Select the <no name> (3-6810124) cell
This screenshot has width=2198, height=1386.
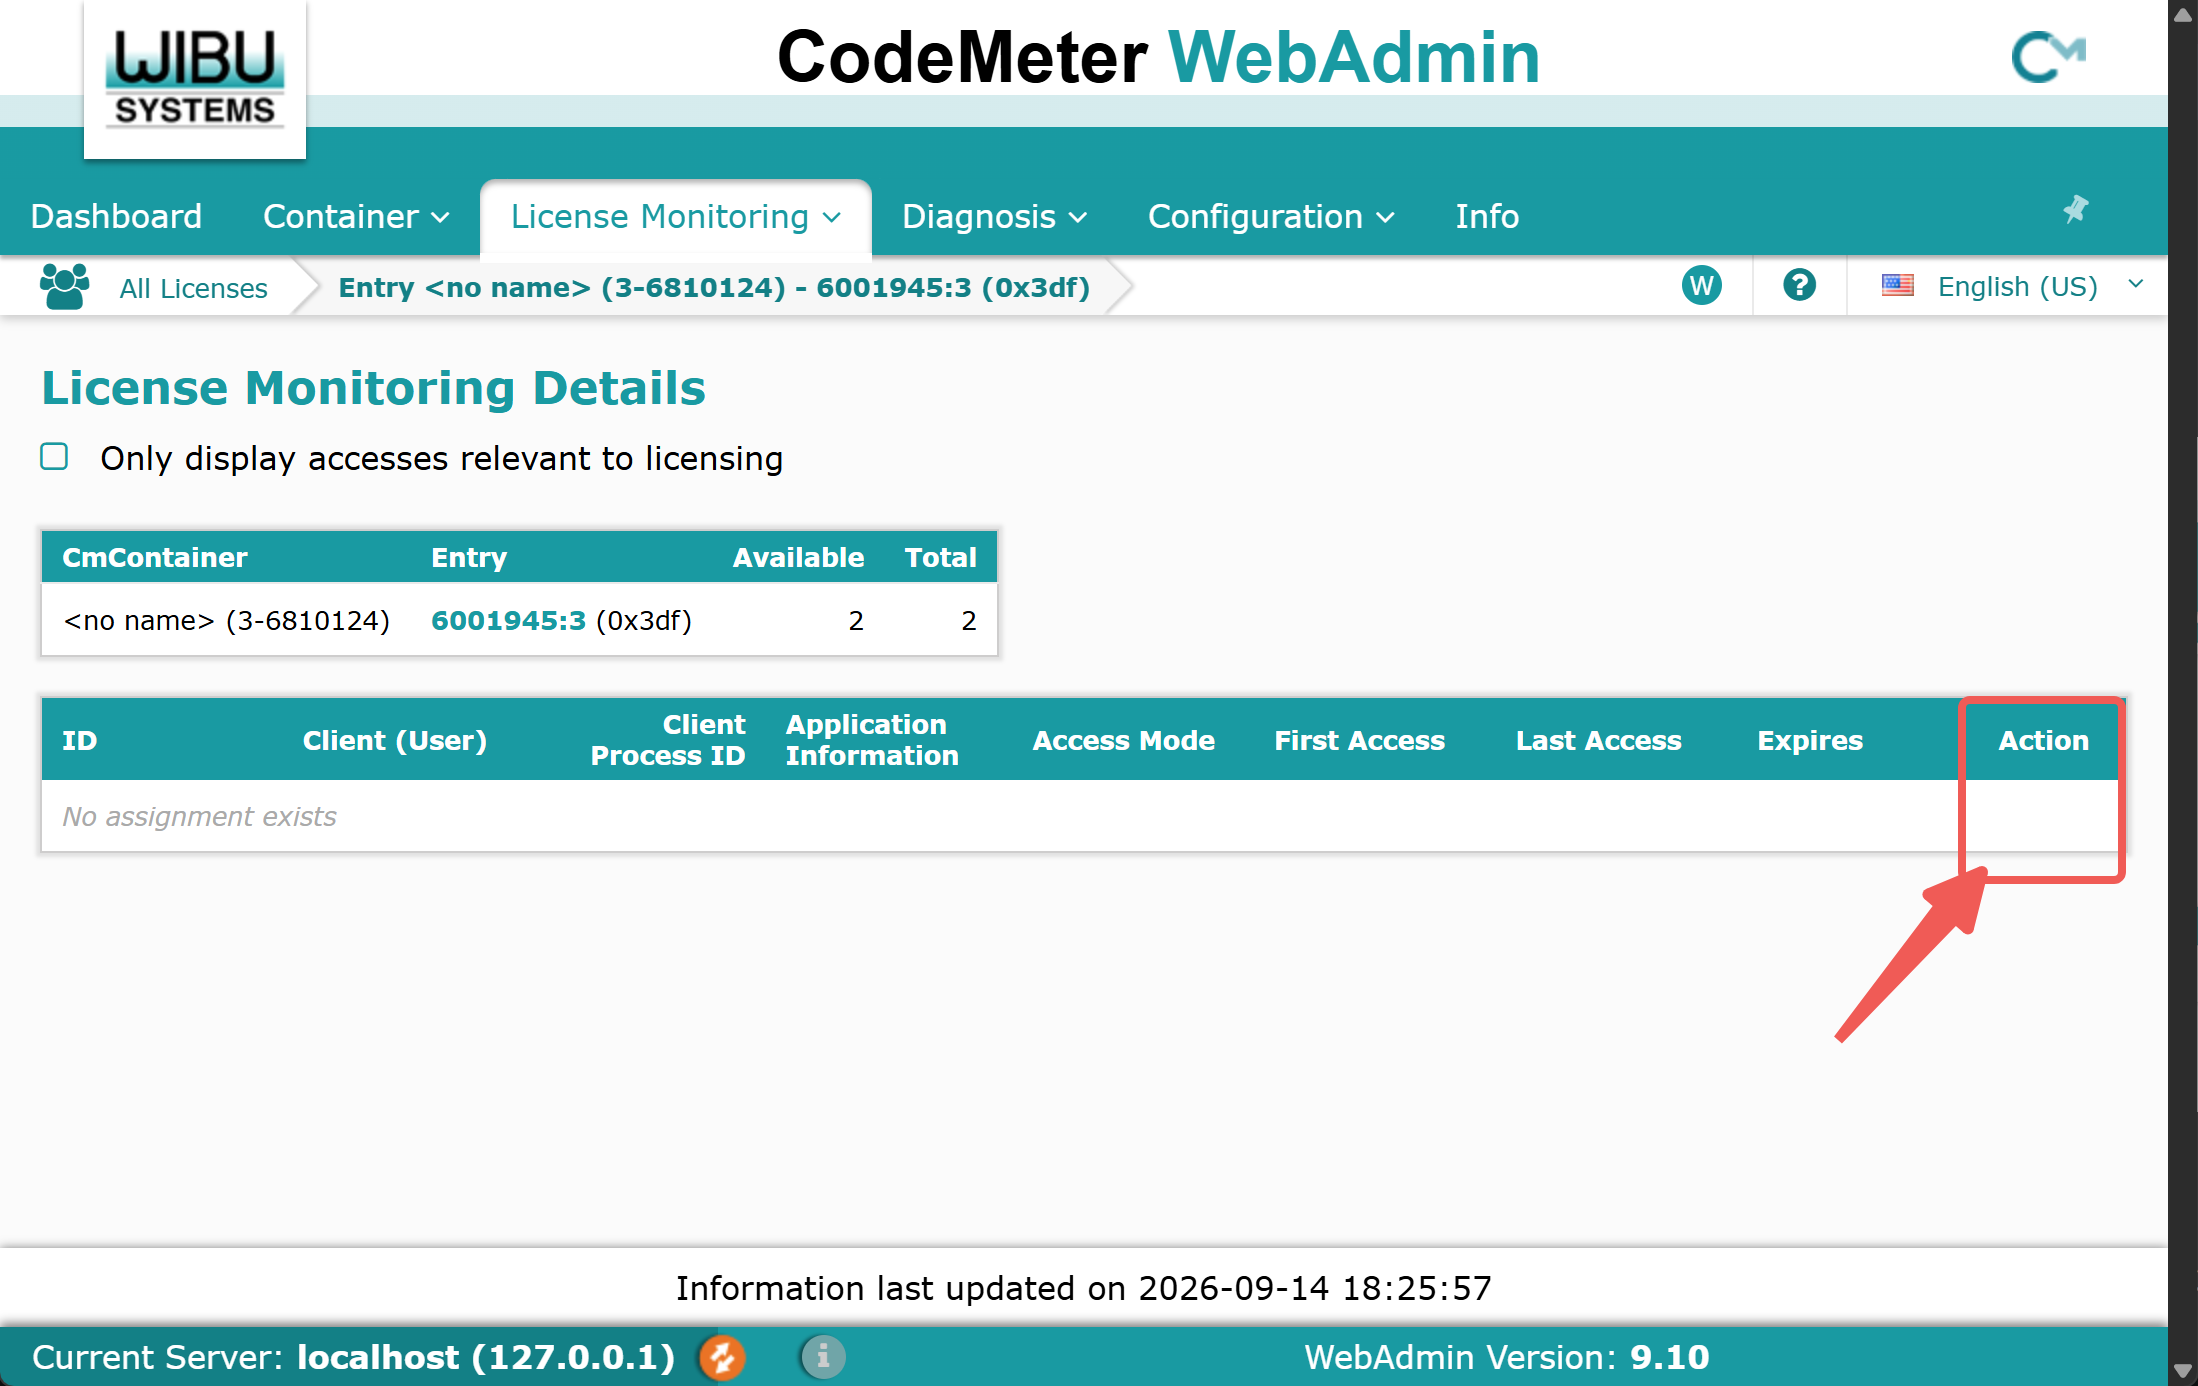coord(226,621)
